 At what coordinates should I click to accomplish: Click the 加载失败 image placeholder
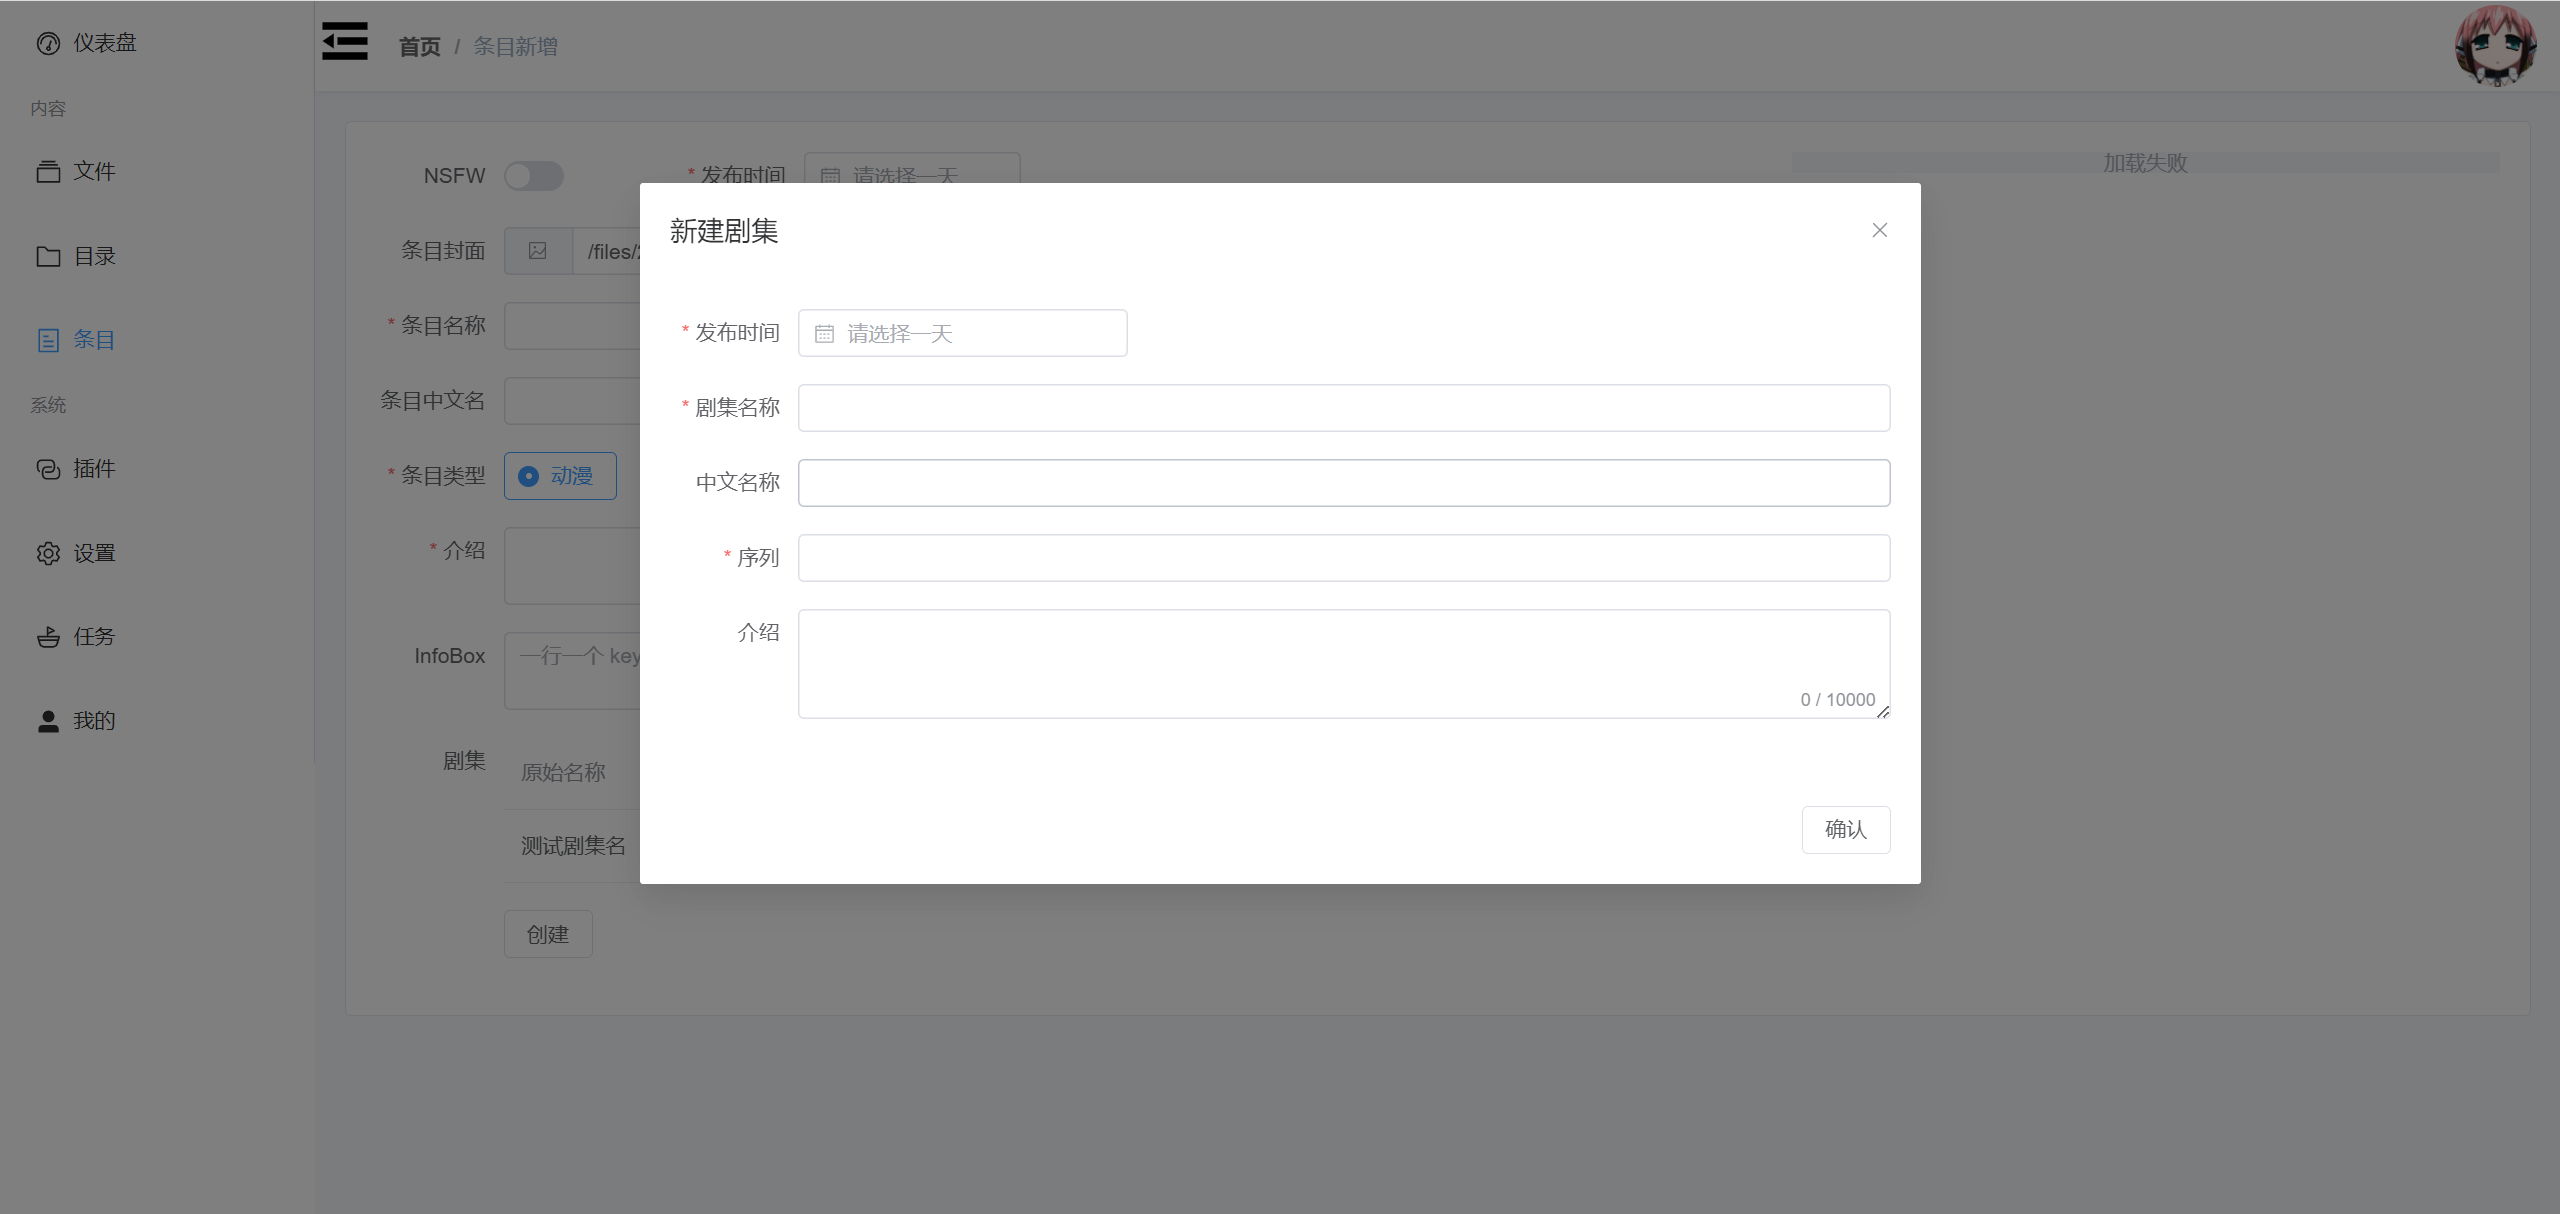[x=2145, y=163]
